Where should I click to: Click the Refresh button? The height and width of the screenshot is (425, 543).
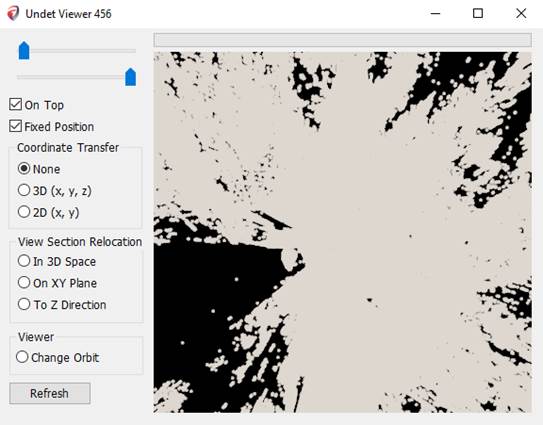click(50, 393)
